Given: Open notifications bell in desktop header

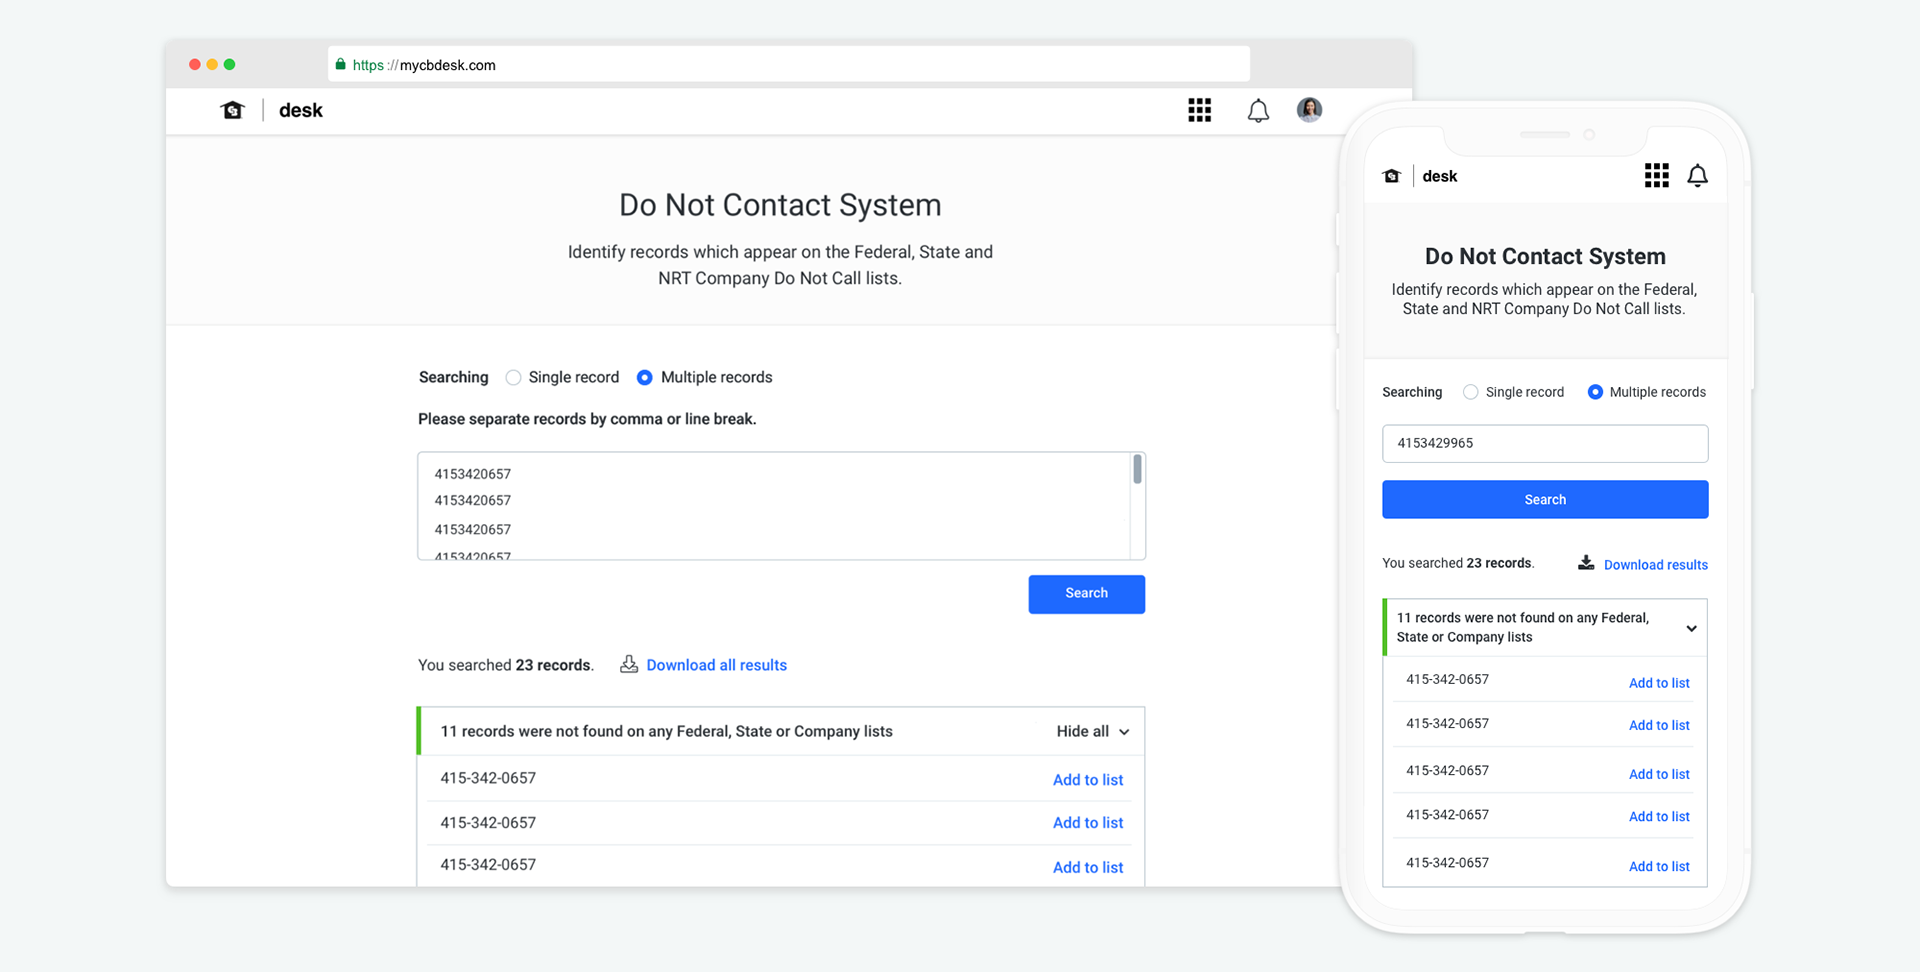Looking at the screenshot, I should [1258, 111].
